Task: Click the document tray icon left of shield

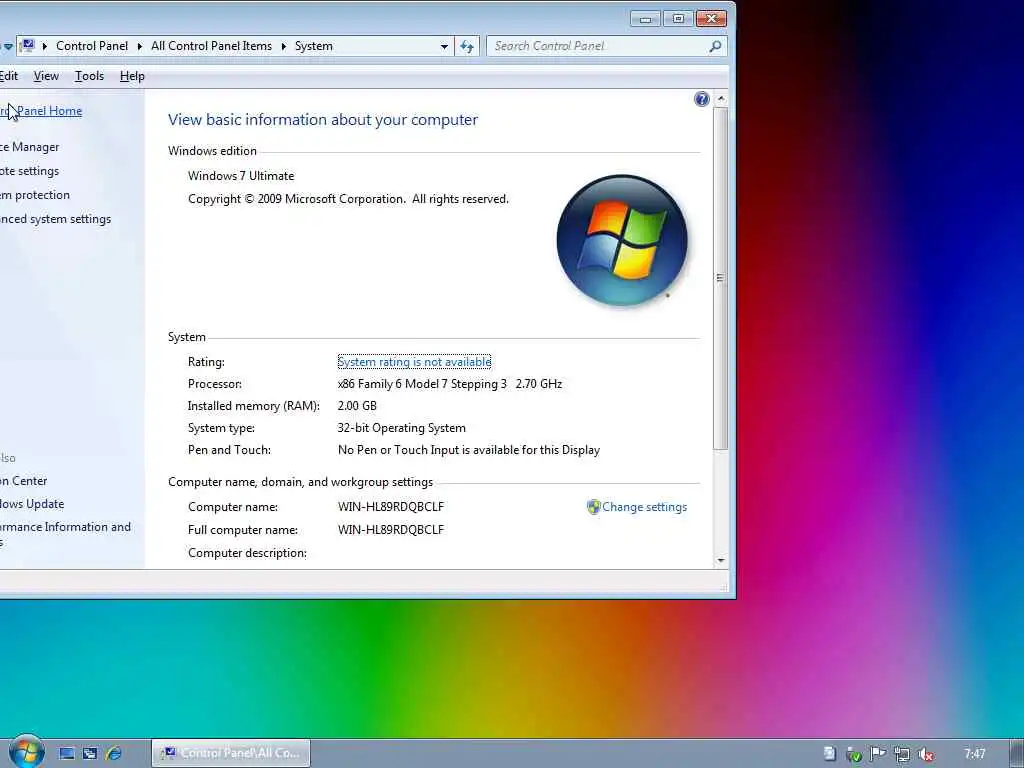Action: [829, 754]
